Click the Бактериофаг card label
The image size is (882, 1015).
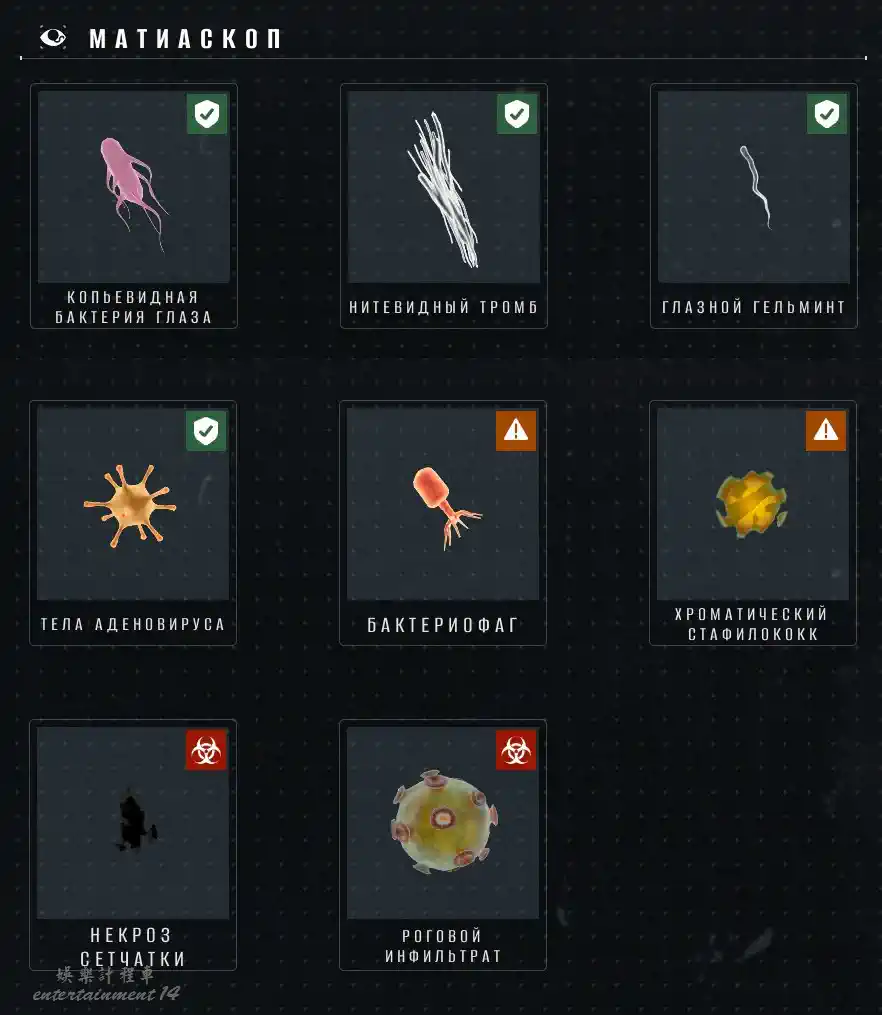[443, 625]
